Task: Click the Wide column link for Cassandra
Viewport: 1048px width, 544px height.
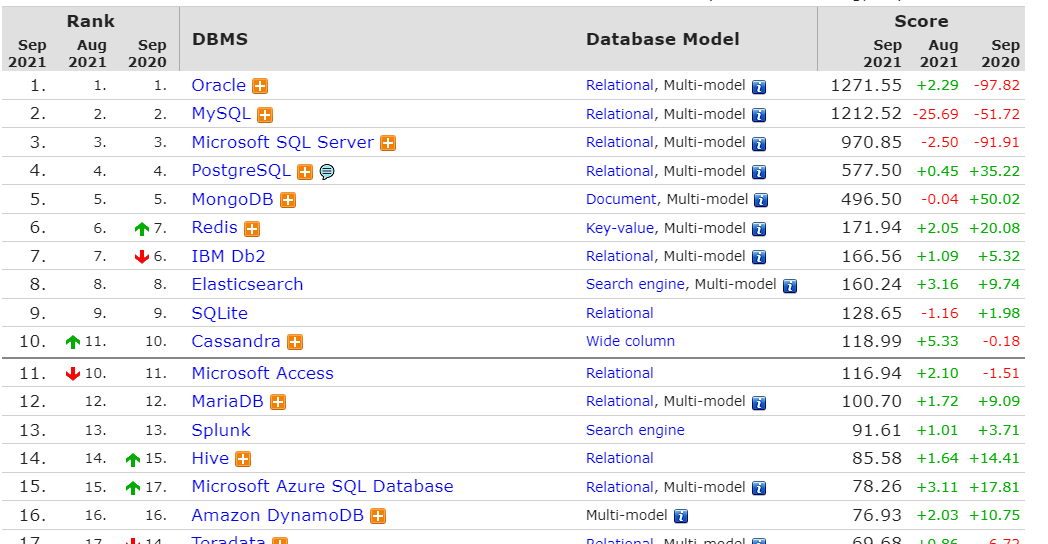Action: point(630,342)
